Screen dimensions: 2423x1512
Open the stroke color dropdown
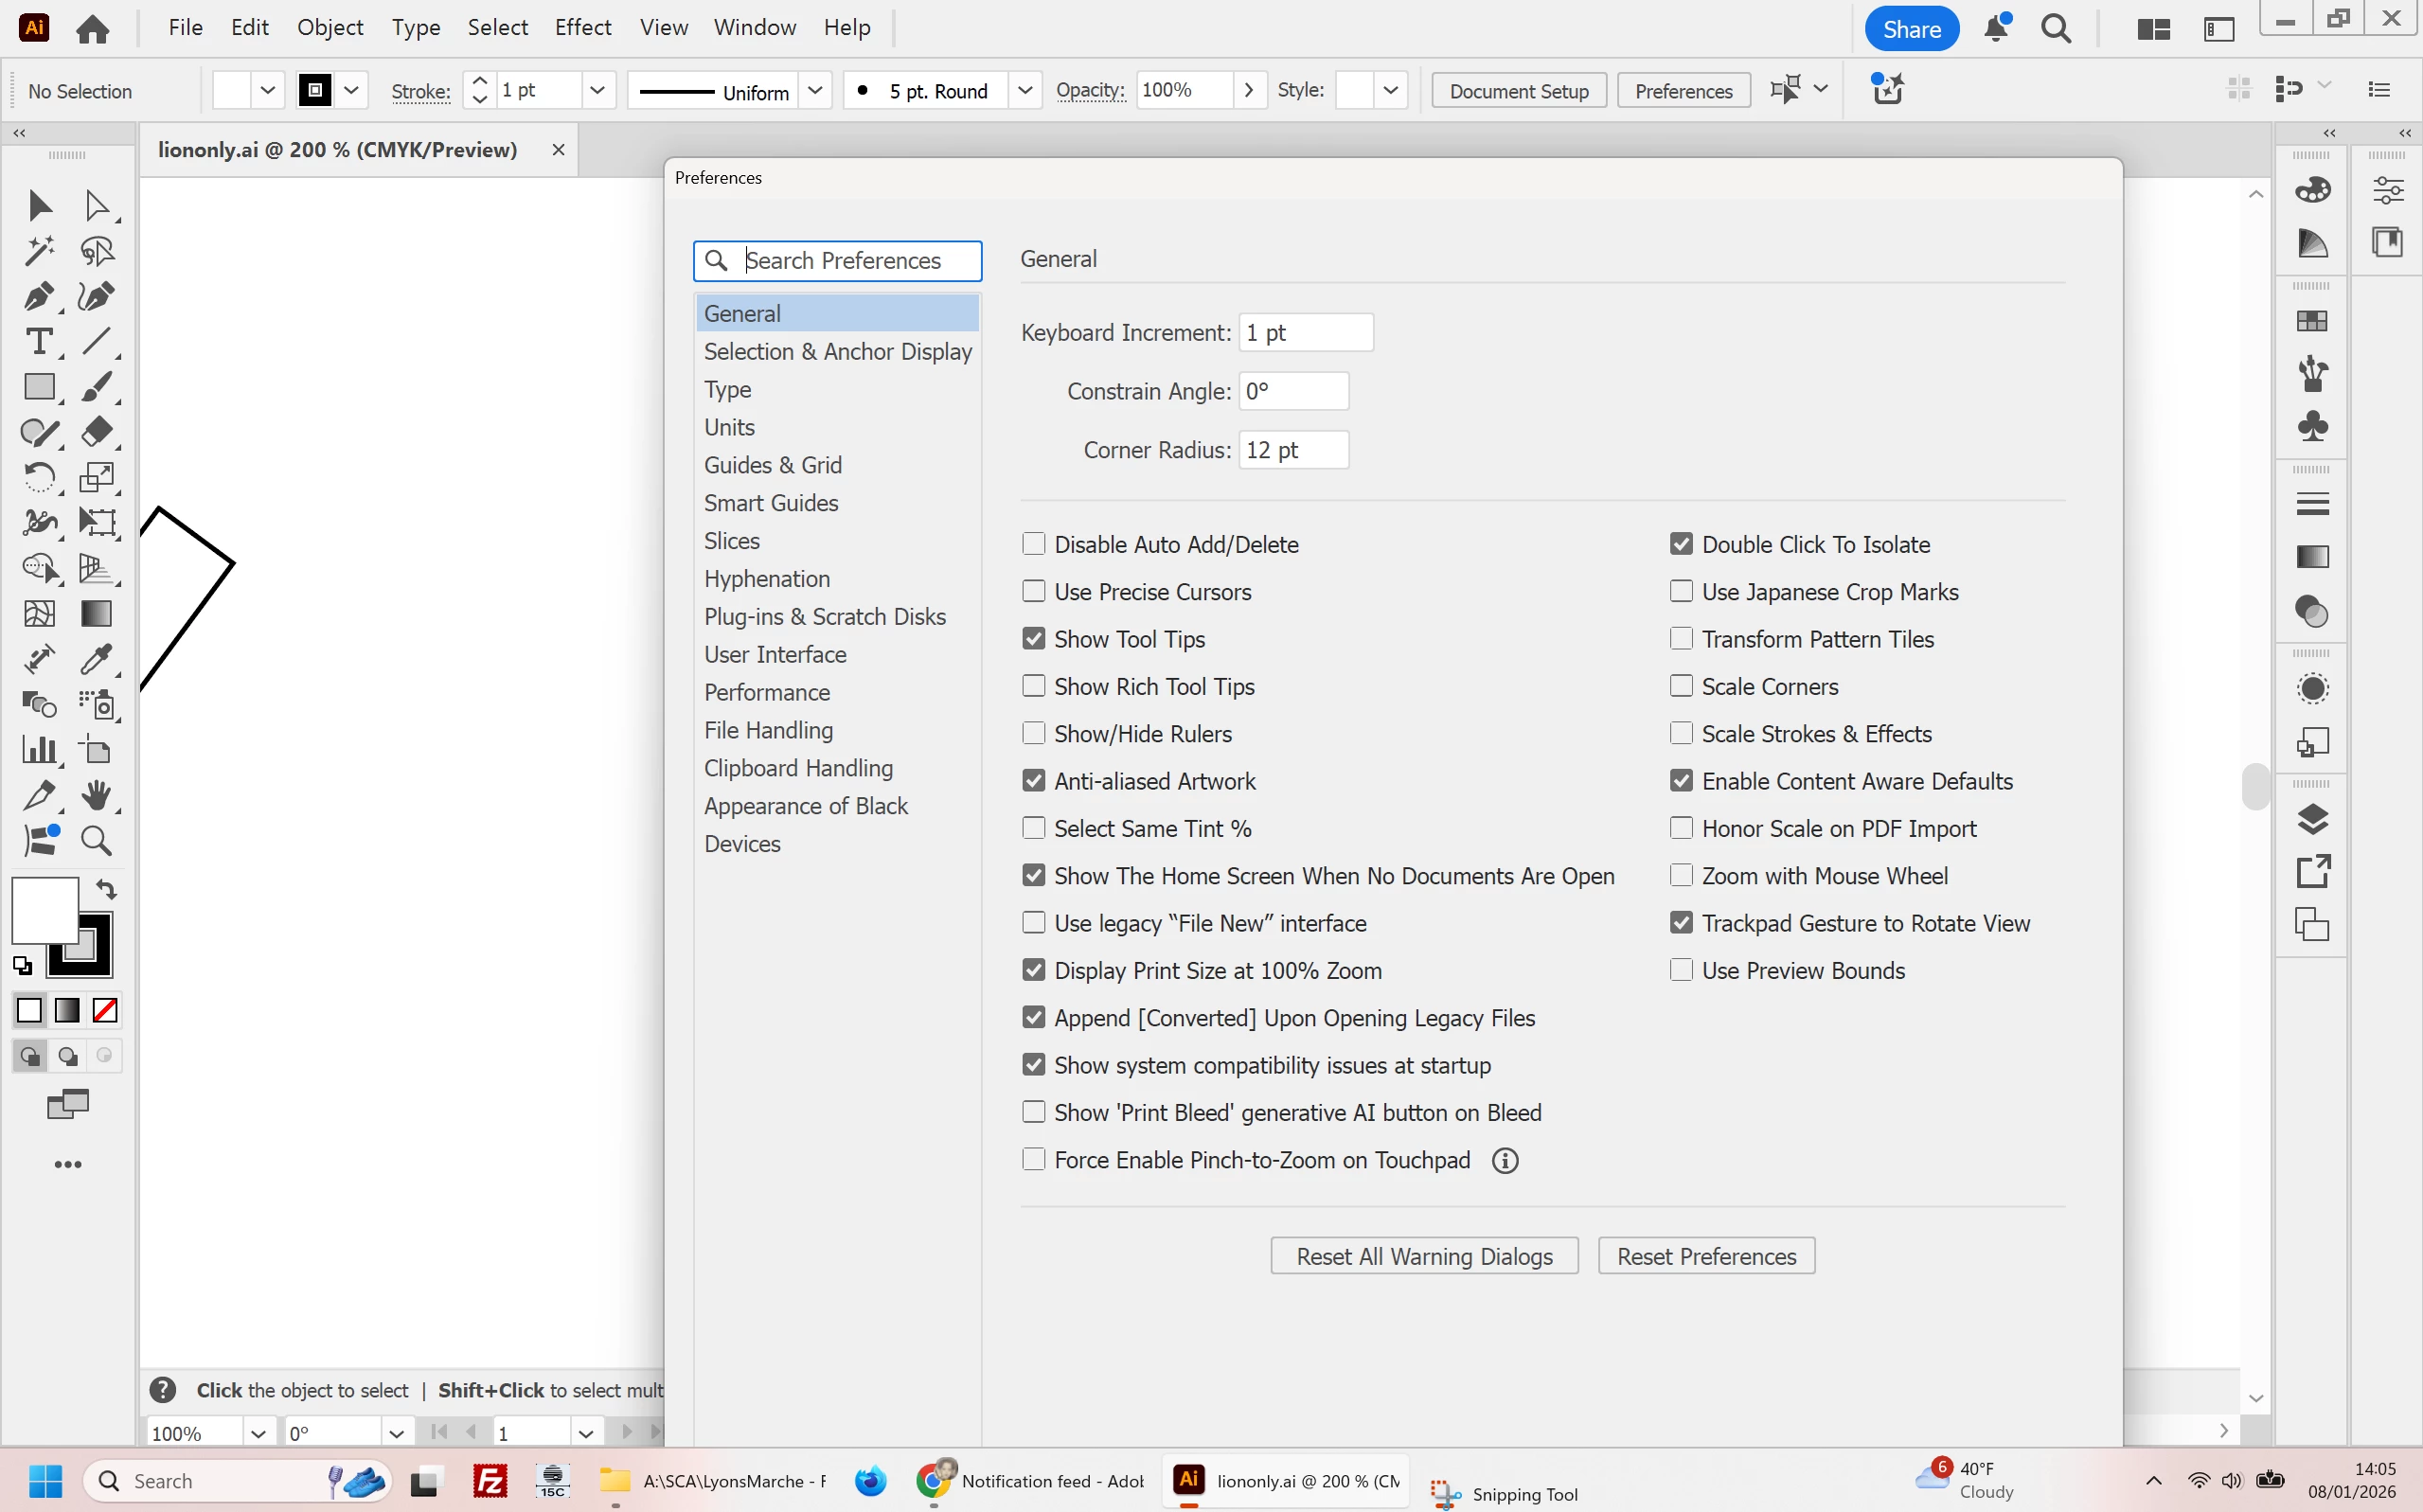351,90
